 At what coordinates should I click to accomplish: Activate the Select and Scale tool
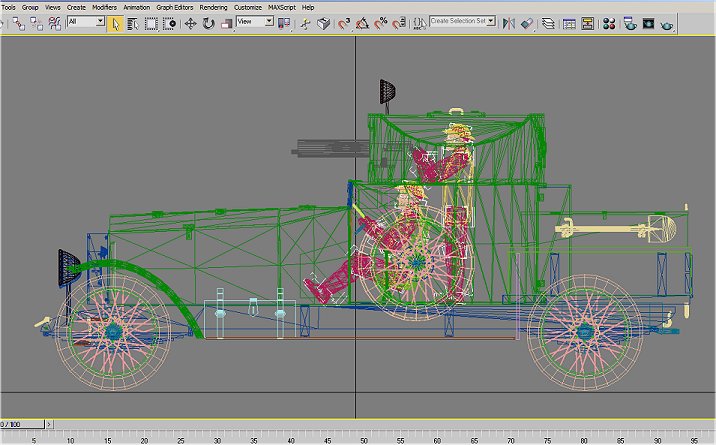pyautogui.click(x=226, y=23)
